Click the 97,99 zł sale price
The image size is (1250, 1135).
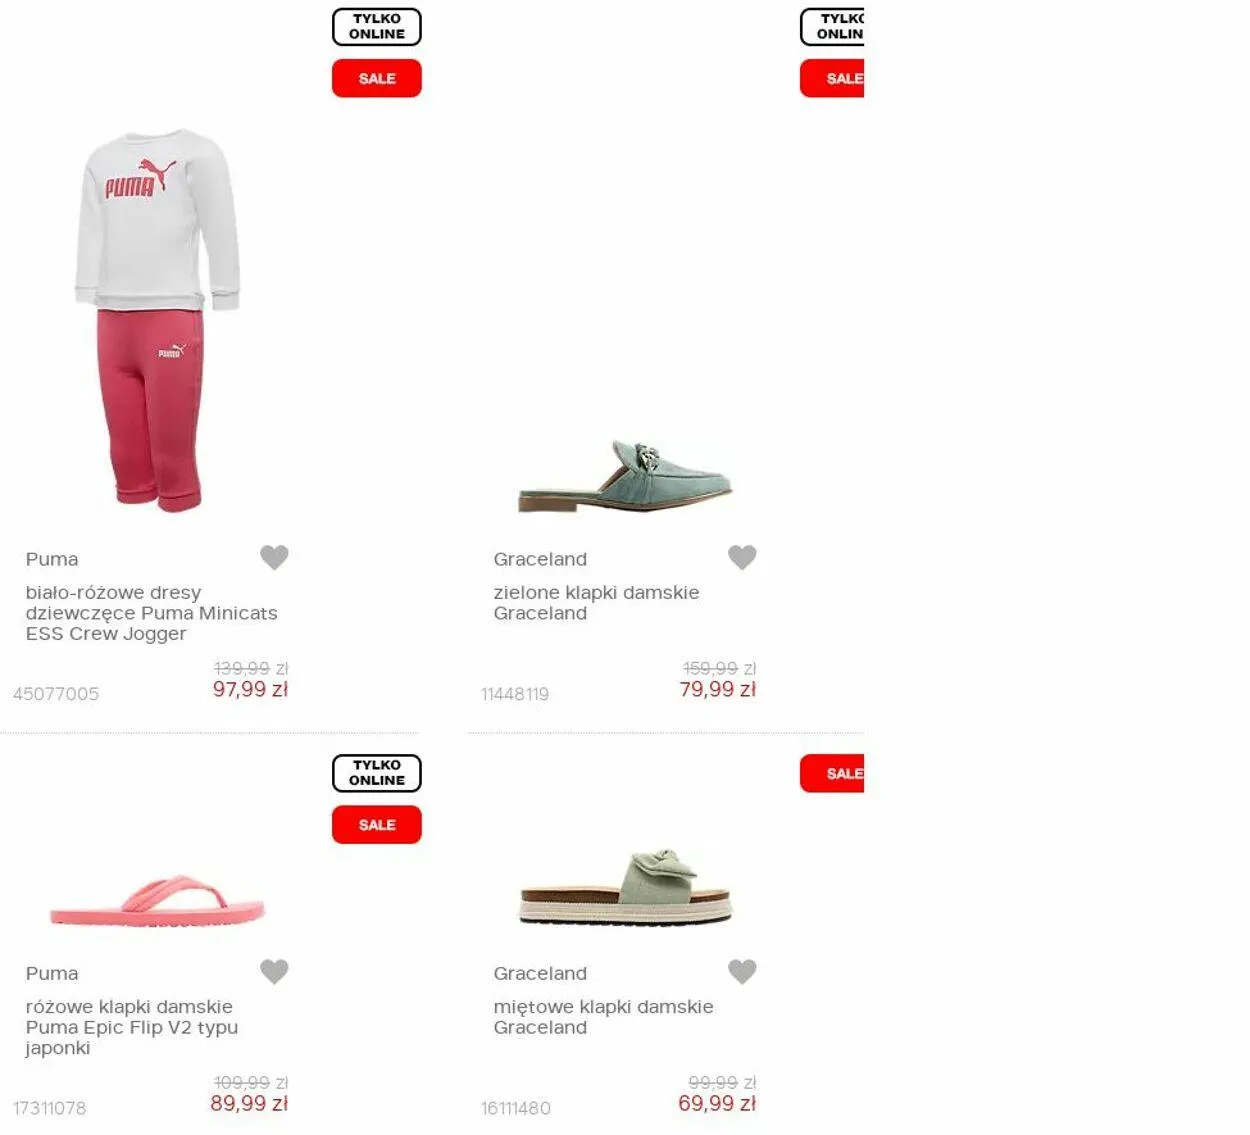(x=250, y=689)
